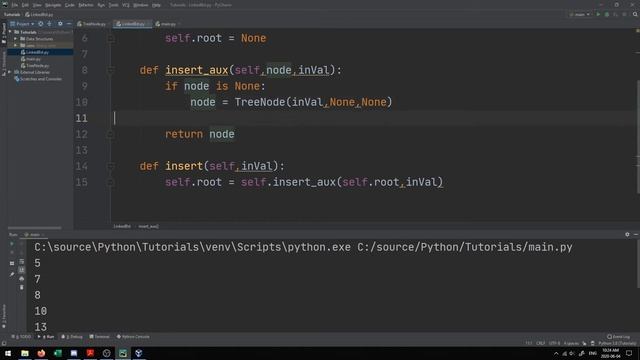640x360 pixels.
Task: Open the Windows Start menu
Action: (x=8, y=353)
